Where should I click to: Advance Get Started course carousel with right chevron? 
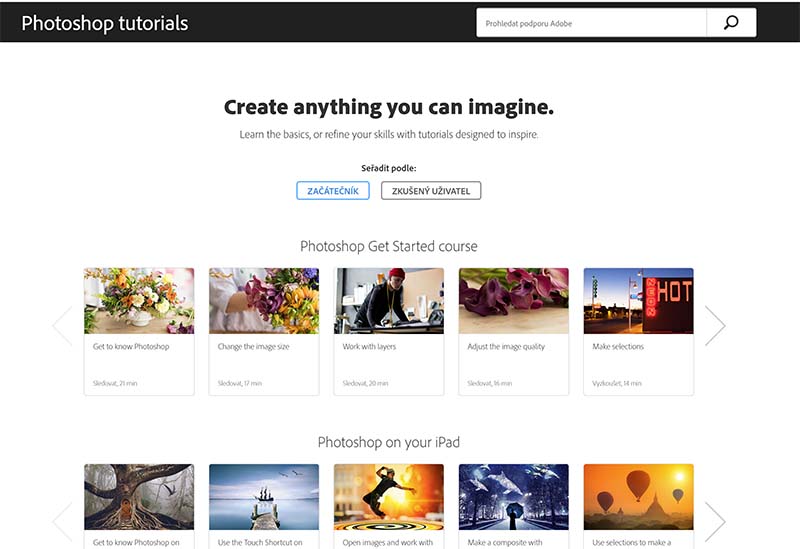tap(715, 326)
